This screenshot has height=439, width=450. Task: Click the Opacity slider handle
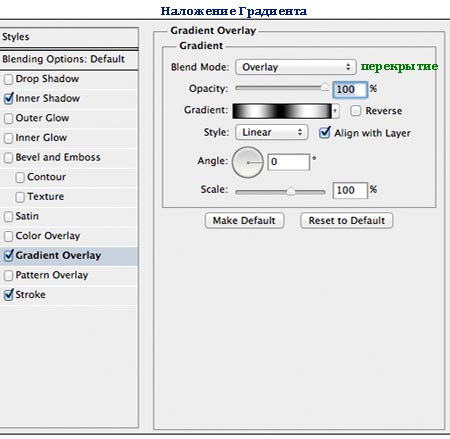[x=324, y=88]
